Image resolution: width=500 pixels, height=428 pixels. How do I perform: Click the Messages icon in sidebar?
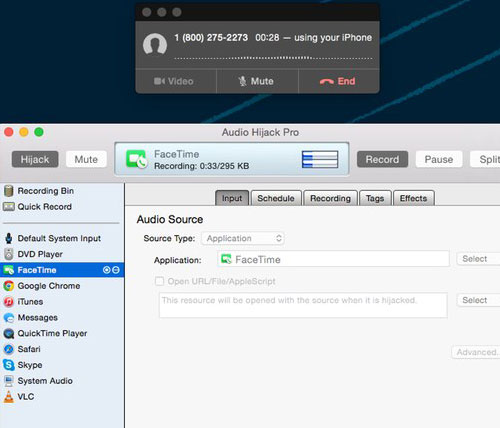click(x=9, y=317)
